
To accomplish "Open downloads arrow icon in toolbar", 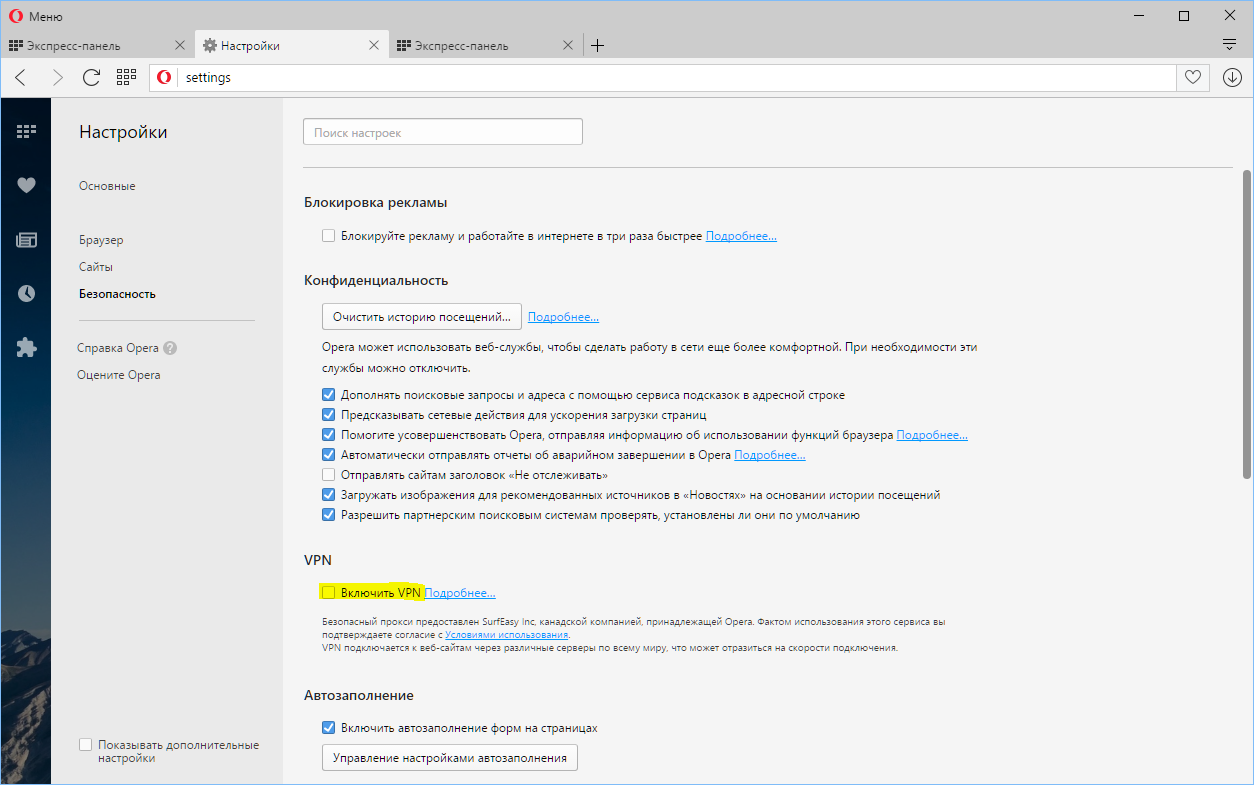I will pos(1231,77).
